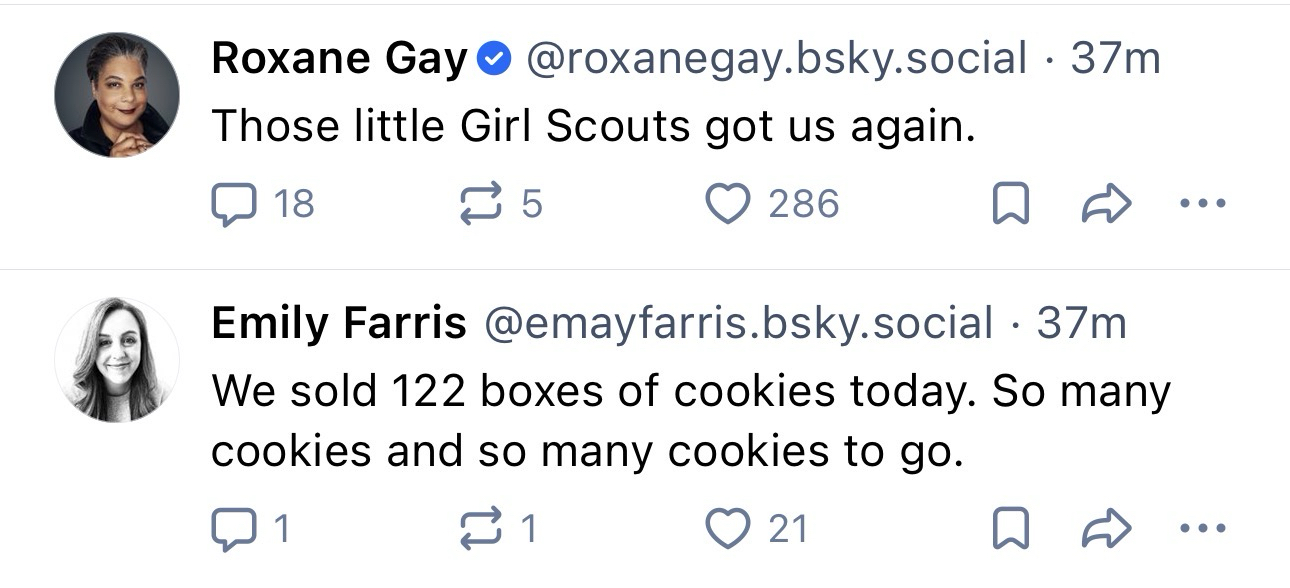This screenshot has width=1290, height=588.
Task: Share Emily Farris's cookies post
Action: (1107, 529)
